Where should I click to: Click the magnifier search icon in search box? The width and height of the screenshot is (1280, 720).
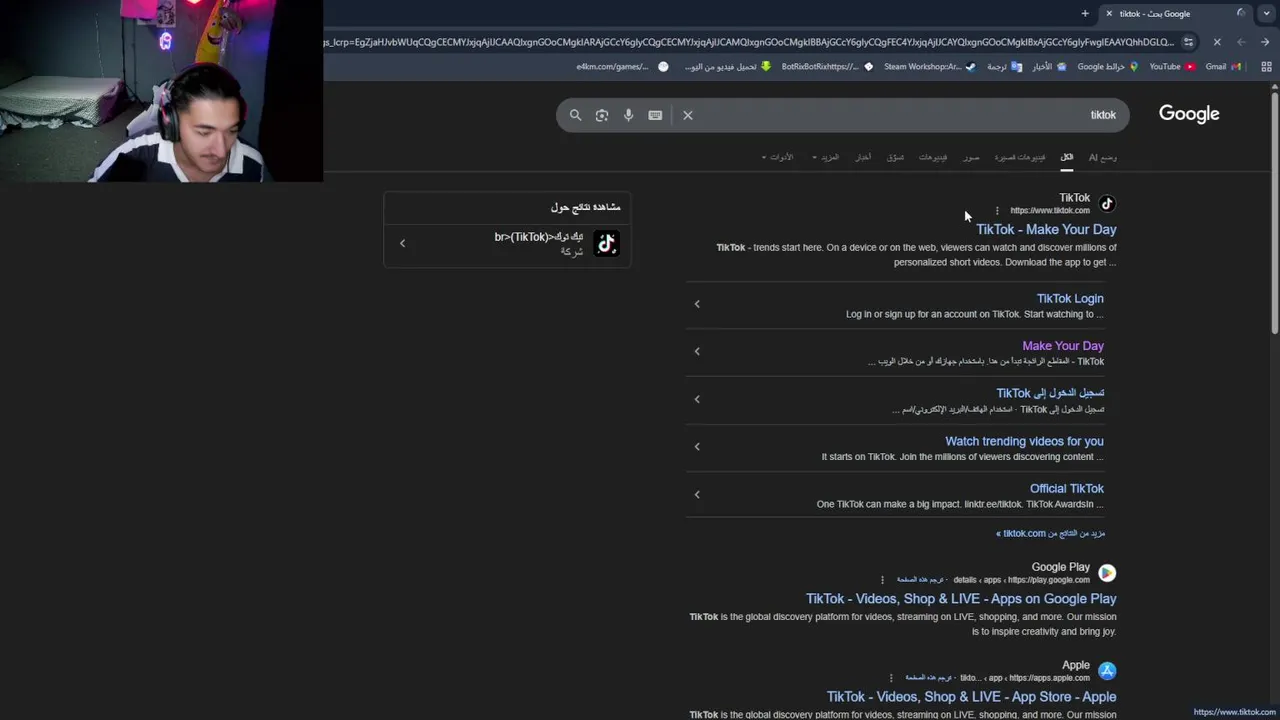[575, 115]
